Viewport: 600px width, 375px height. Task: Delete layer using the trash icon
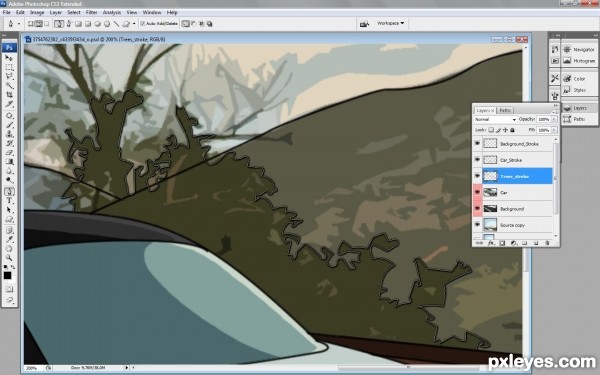coord(547,243)
